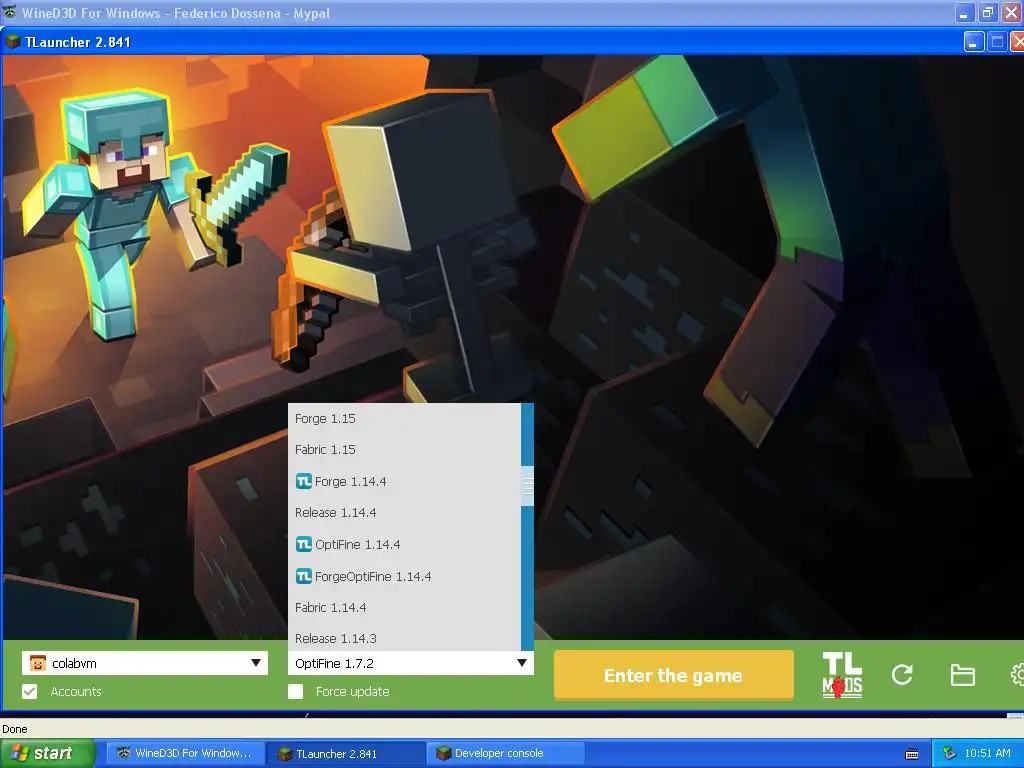
Task: Click the TL icon beside ForgeOptiFine 1.14.4
Action: coord(304,576)
